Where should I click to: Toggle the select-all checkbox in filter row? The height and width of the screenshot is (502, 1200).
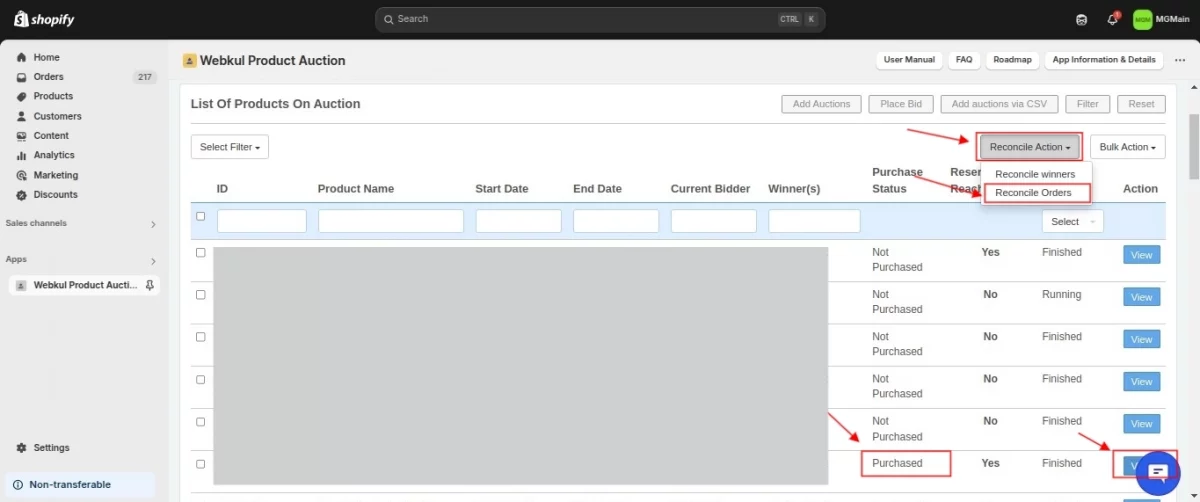click(x=201, y=216)
